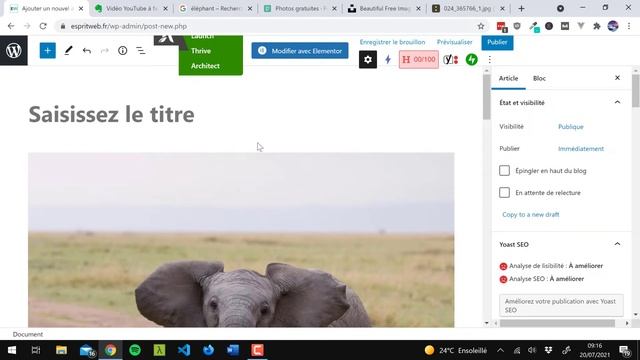Open Windows Start menu
Viewport: 640px width, 360px height.
pyautogui.click(x=12, y=350)
